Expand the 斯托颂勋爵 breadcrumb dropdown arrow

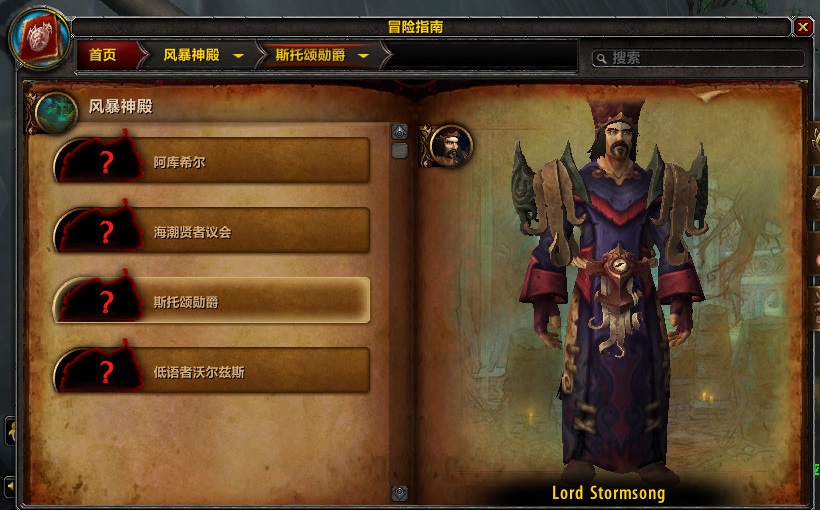point(363,55)
